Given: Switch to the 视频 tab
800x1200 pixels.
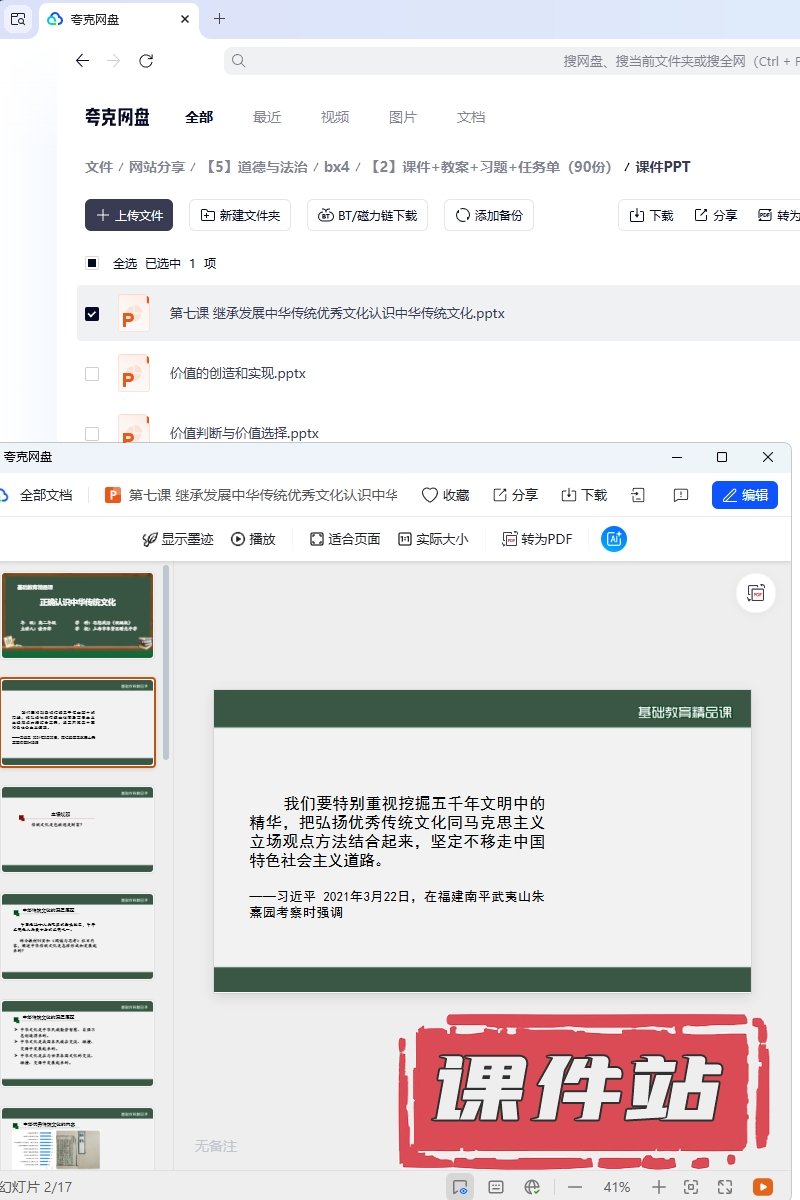Looking at the screenshot, I should pos(335,117).
